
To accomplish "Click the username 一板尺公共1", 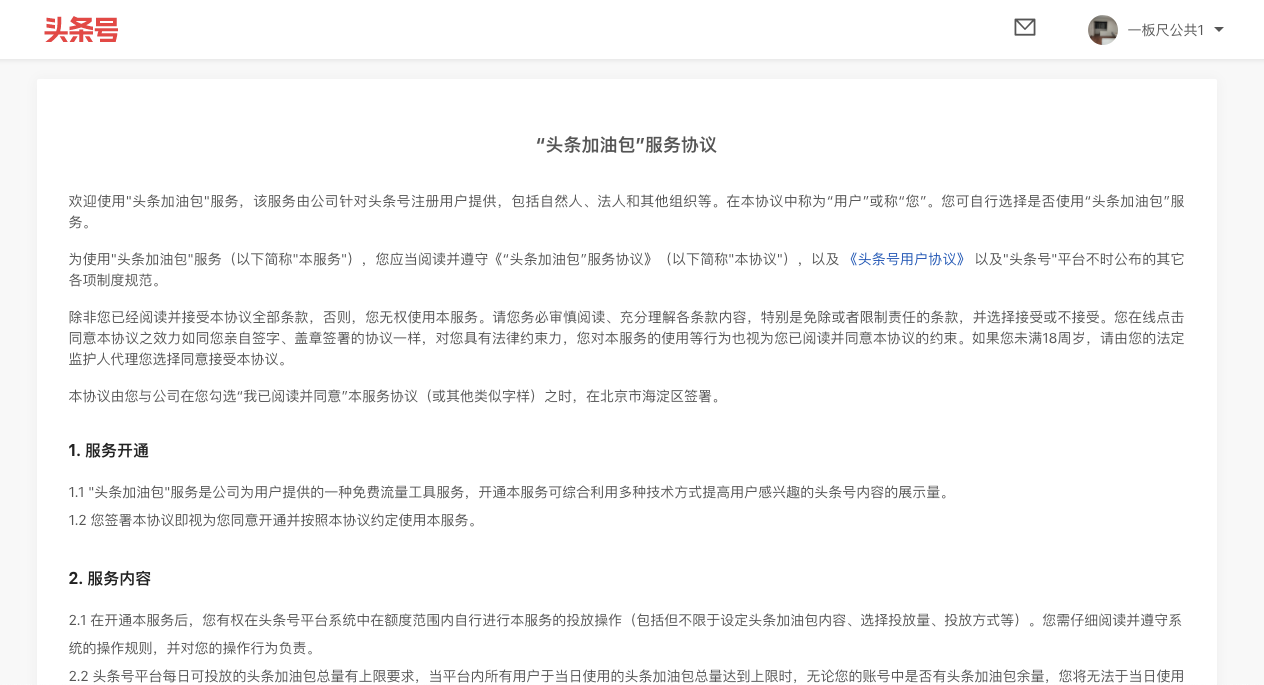I will (x=1166, y=30).
